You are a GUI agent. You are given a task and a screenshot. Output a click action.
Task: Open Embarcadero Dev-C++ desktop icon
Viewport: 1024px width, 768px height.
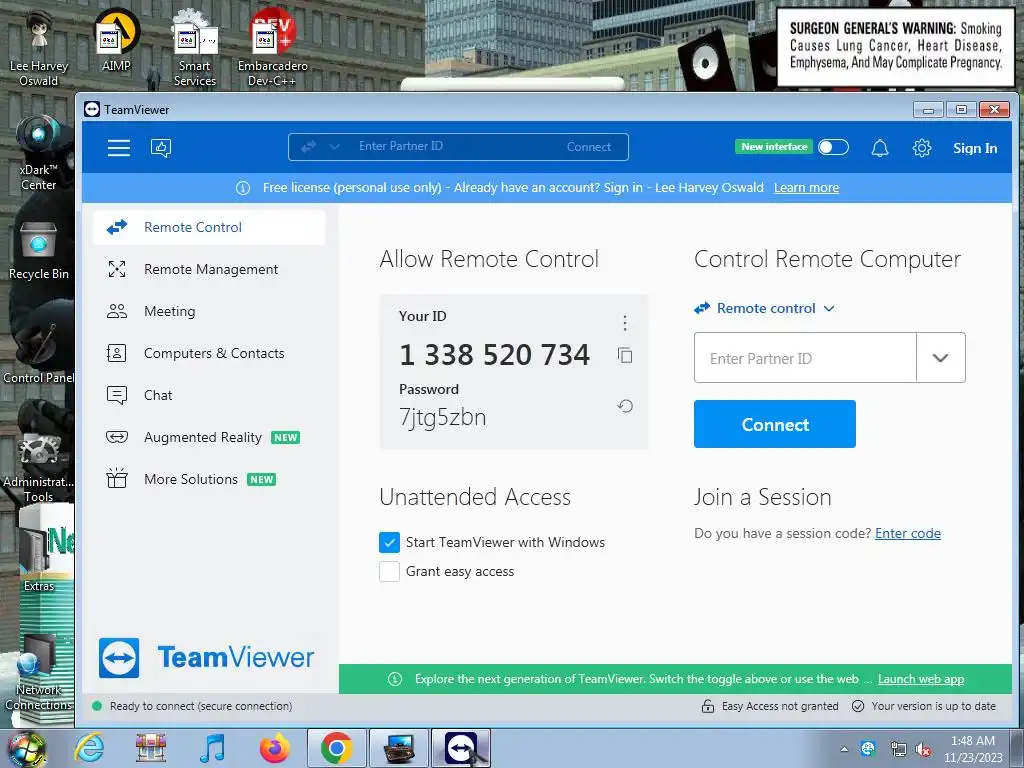click(272, 47)
